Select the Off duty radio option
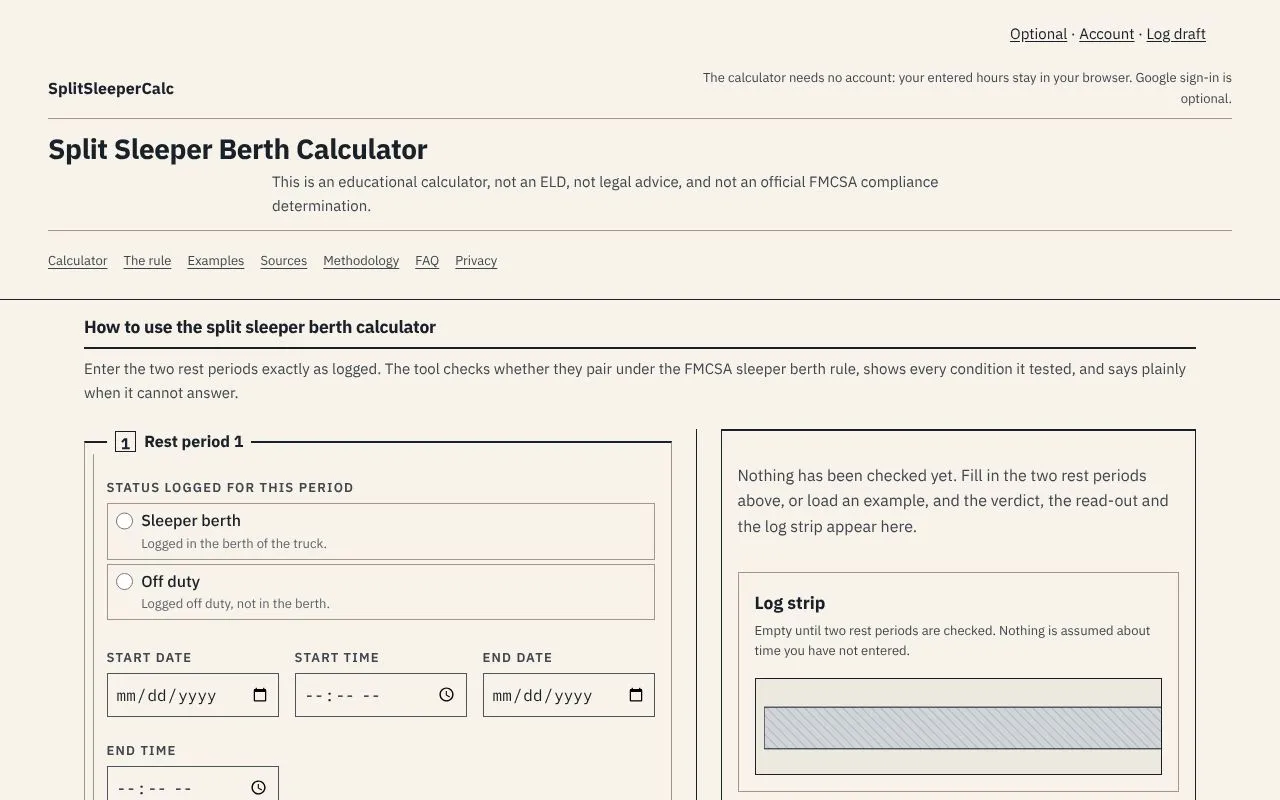Image resolution: width=1280 pixels, height=800 pixels. click(125, 582)
